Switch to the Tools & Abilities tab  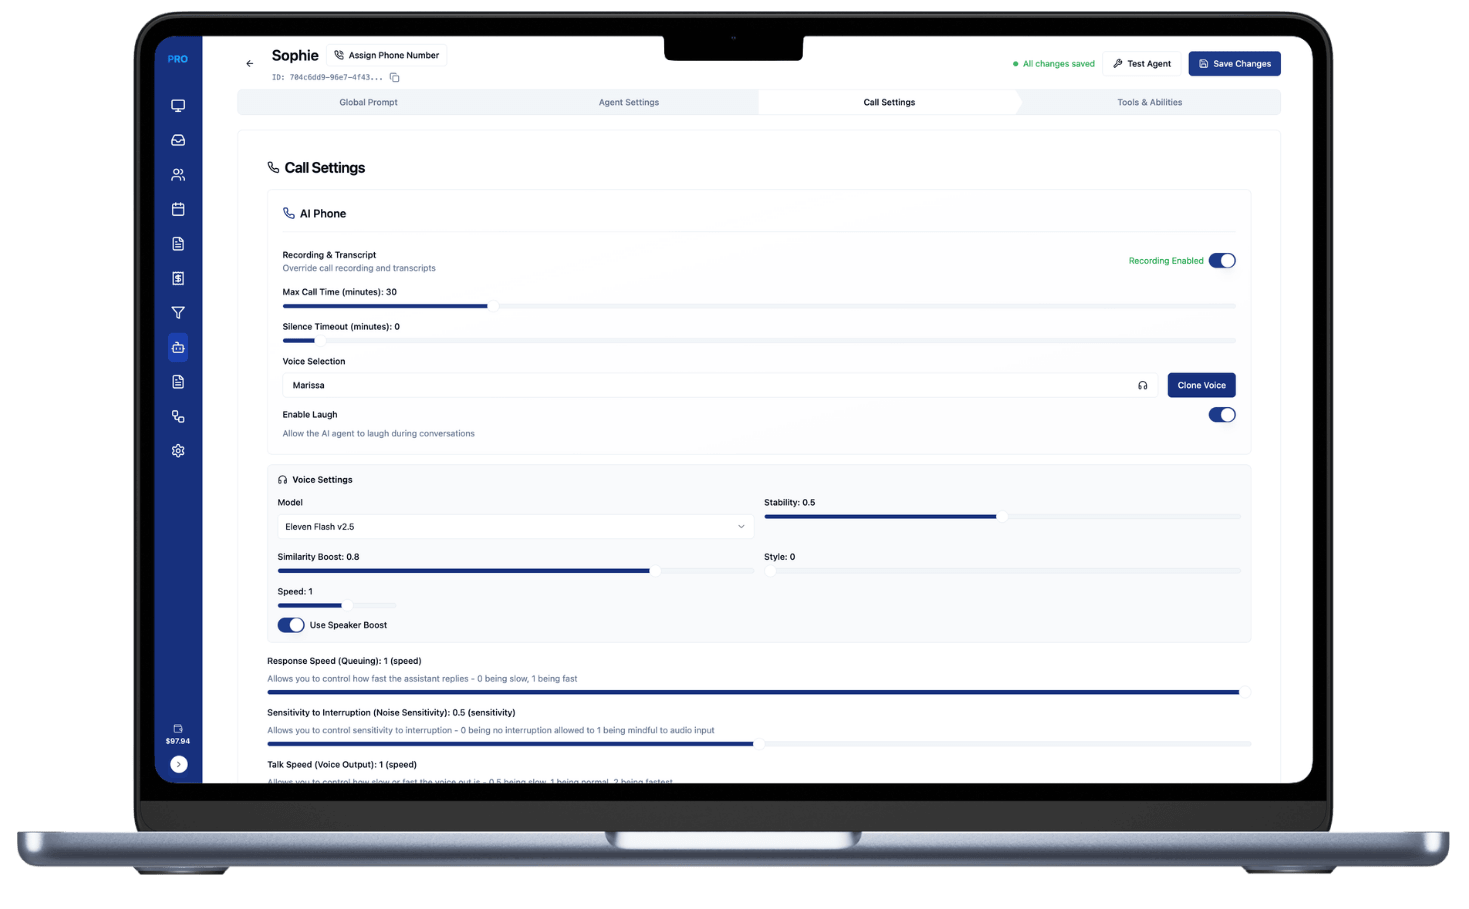(x=1150, y=102)
